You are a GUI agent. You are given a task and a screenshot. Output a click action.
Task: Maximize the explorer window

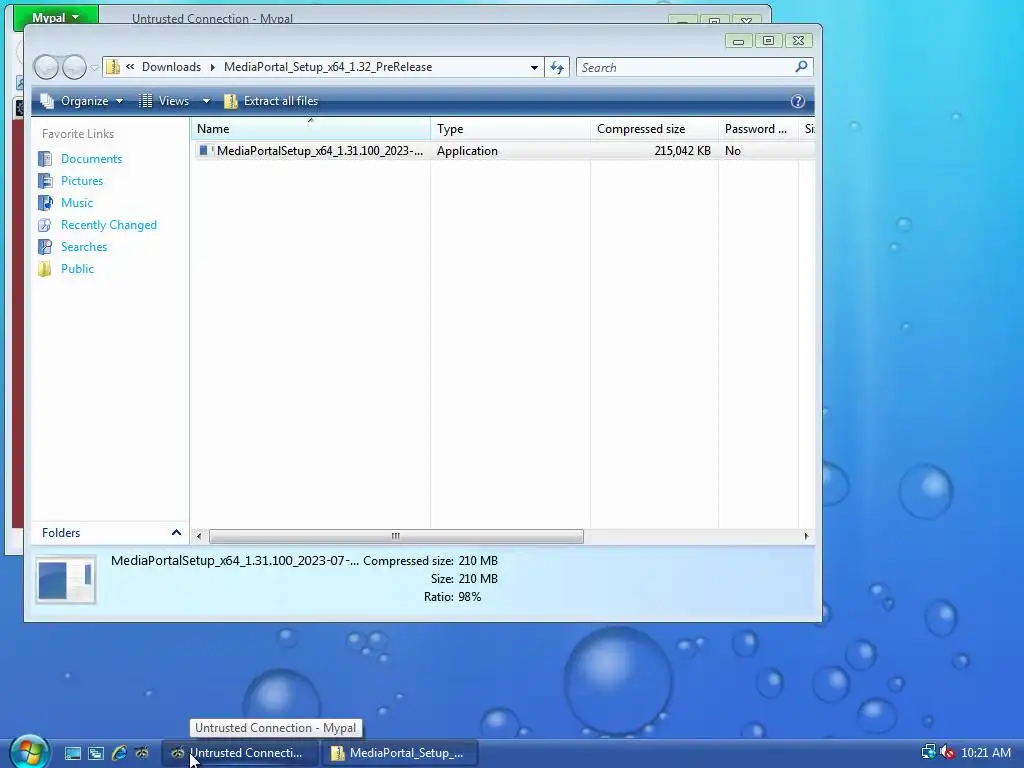768,40
